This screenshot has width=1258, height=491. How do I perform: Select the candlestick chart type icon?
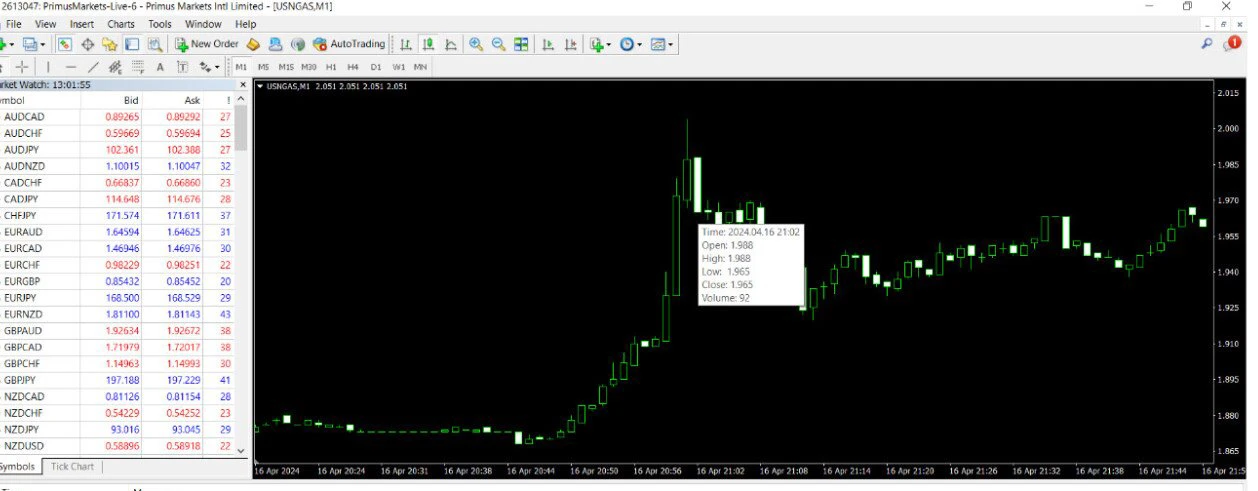click(x=428, y=44)
